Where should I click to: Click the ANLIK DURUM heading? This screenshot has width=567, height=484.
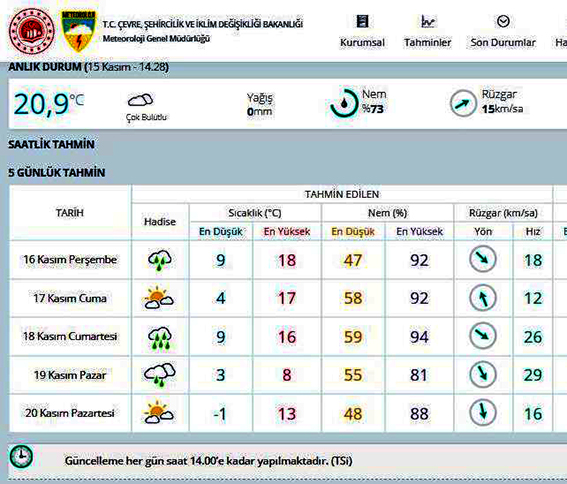point(45,67)
